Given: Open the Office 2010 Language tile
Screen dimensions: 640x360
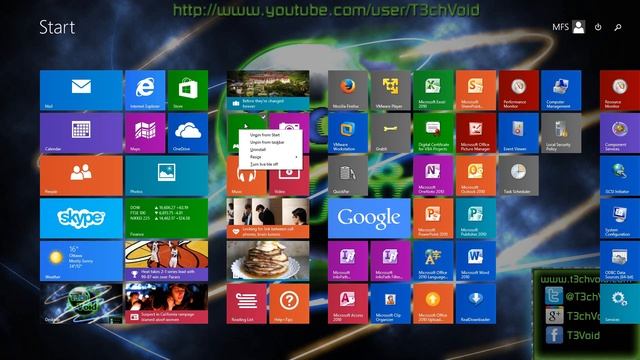Looking at the screenshot, I should click(433, 261).
